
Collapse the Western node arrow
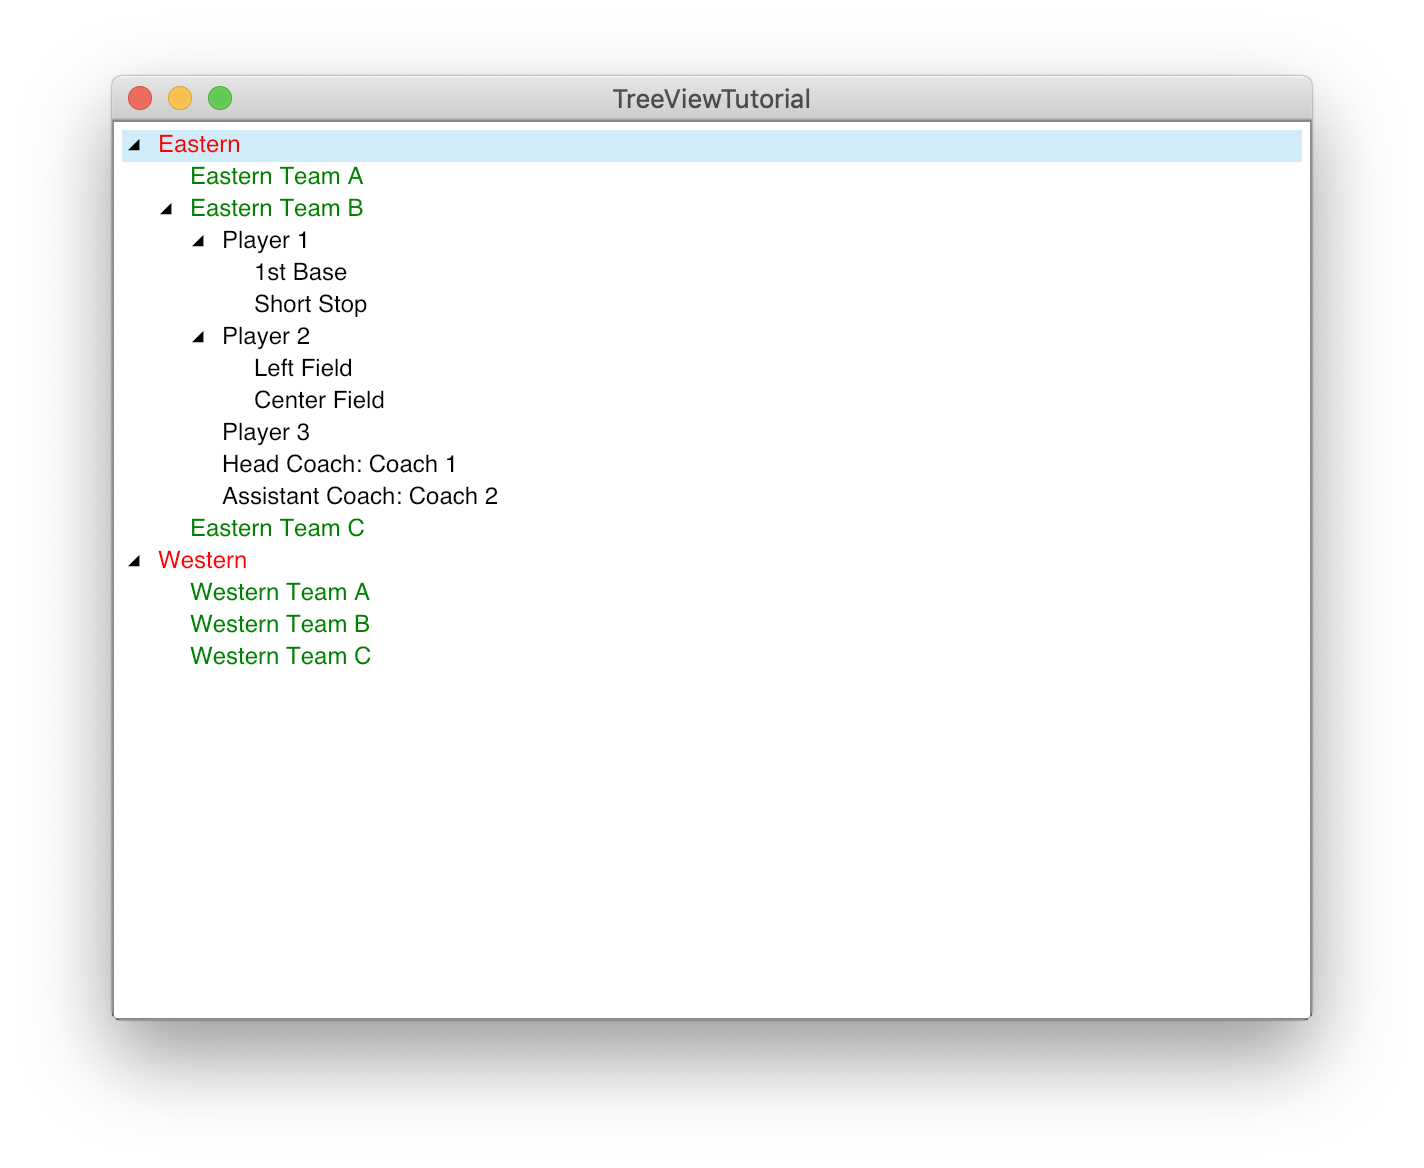tap(135, 561)
